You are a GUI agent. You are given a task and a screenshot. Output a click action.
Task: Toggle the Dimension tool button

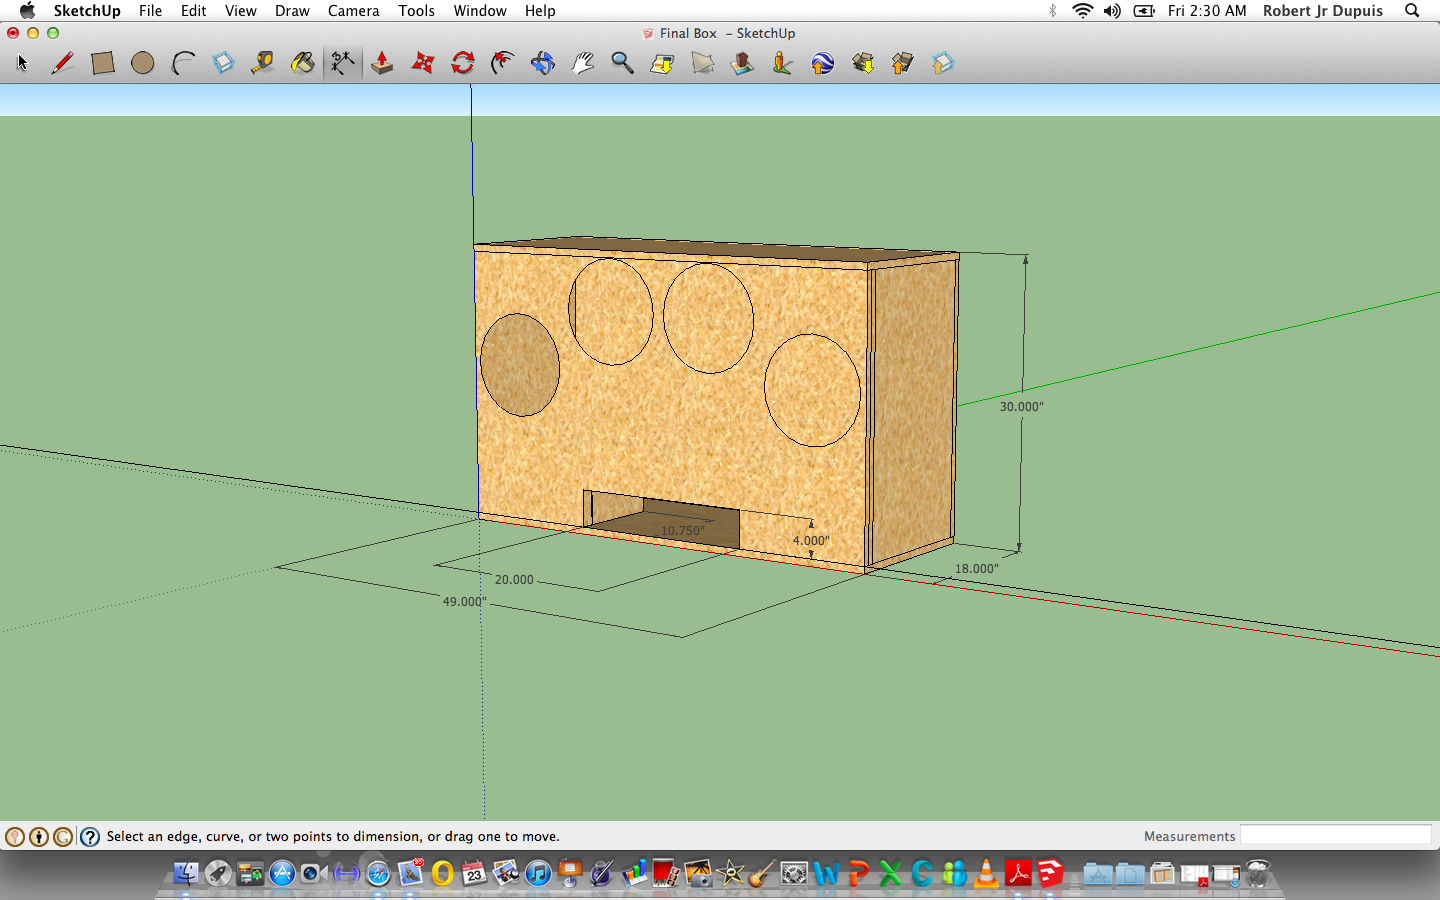[x=342, y=63]
